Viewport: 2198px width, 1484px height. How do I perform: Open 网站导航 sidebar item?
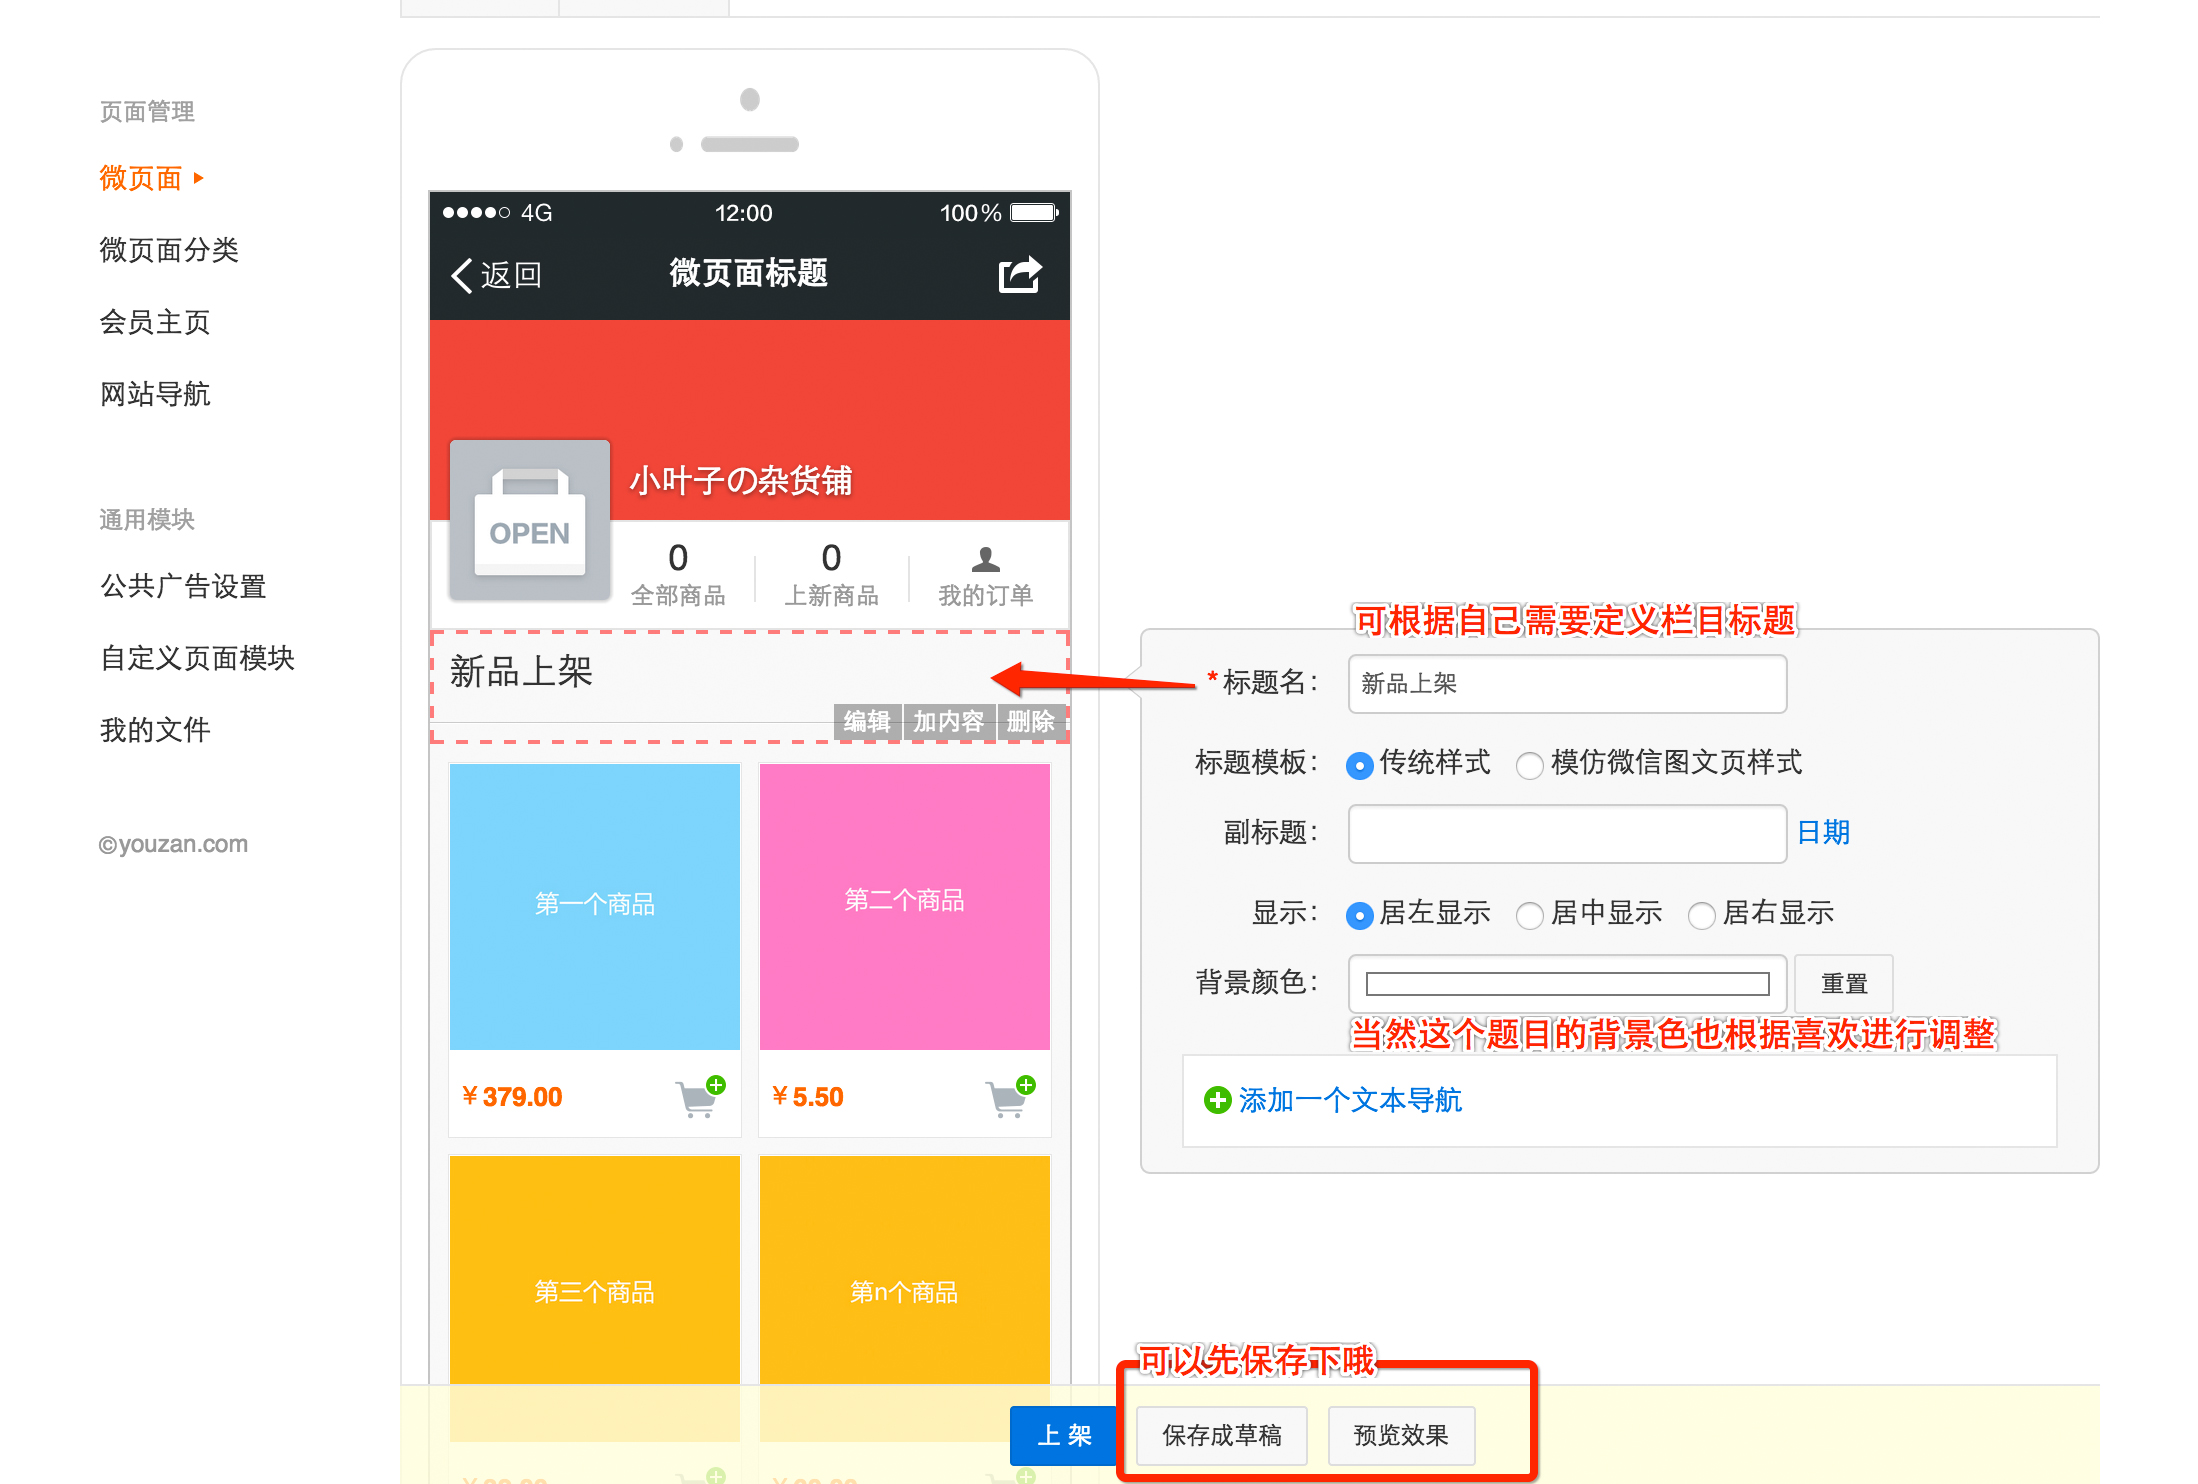point(155,394)
